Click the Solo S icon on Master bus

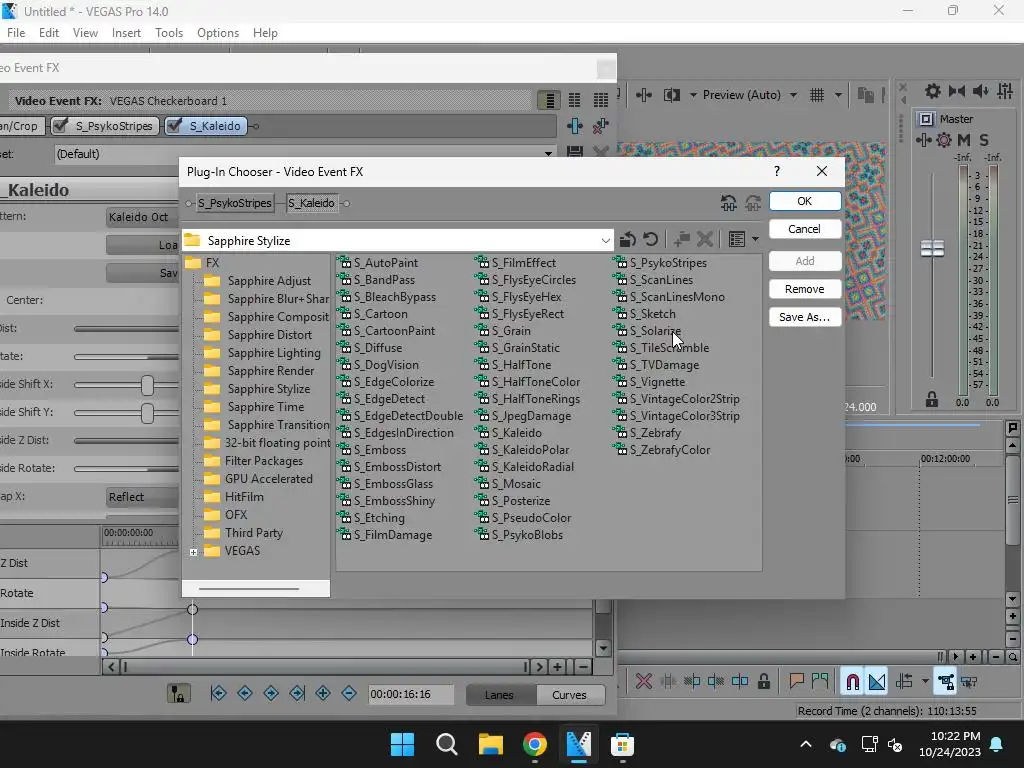click(x=984, y=140)
